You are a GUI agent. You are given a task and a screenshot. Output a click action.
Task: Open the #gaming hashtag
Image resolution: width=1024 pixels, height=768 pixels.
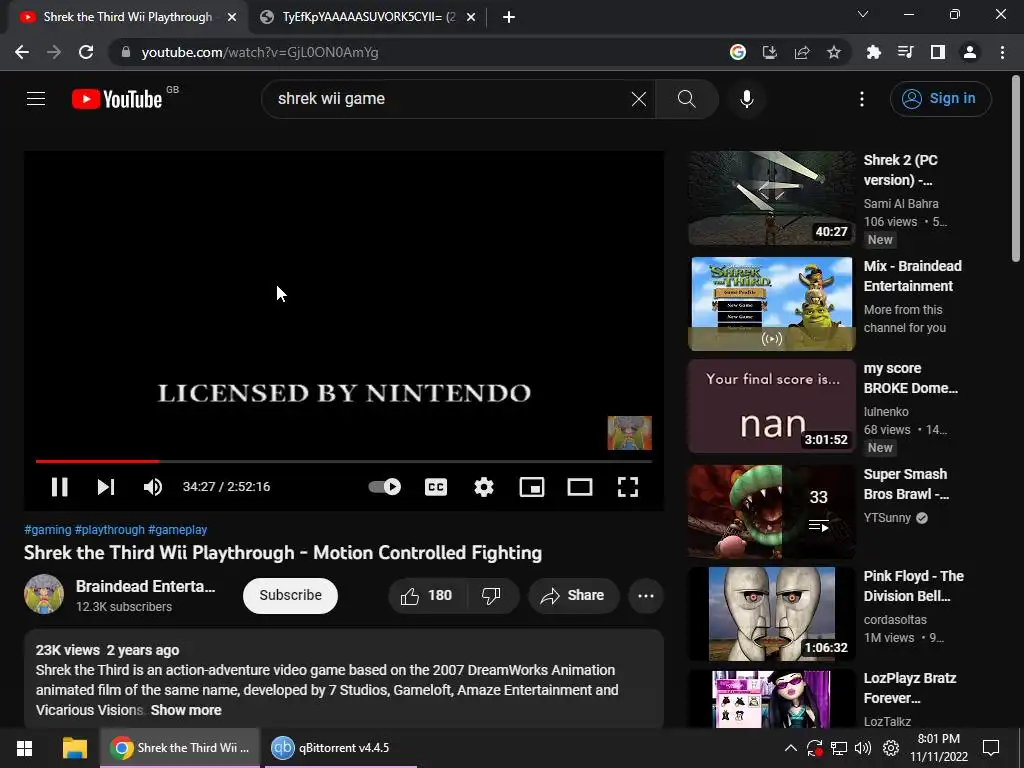(48, 530)
